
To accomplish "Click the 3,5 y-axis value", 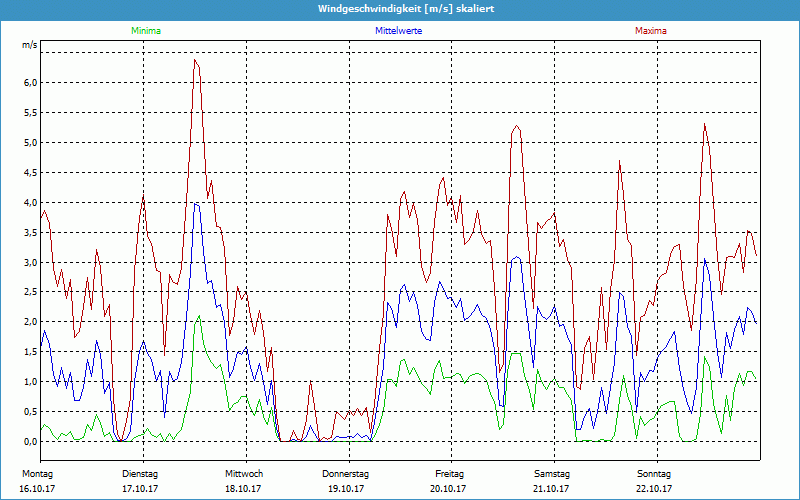I will point(31,233).
